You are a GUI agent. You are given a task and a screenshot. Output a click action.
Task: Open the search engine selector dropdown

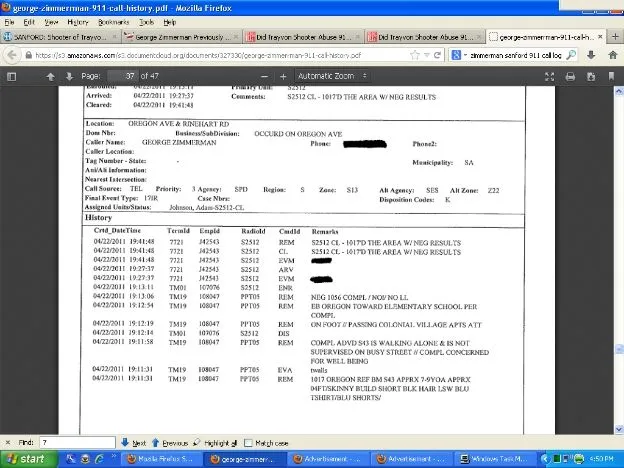tap(460, 56)
